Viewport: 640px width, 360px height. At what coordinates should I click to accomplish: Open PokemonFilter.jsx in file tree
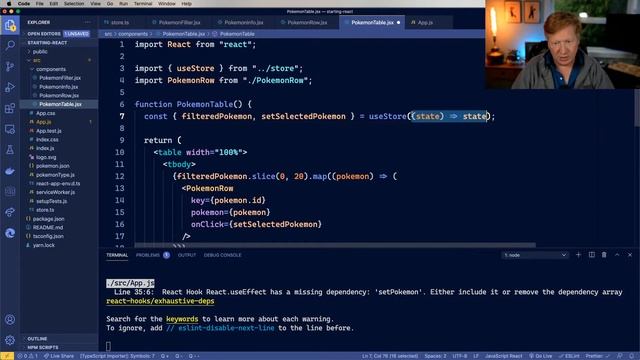pyautogui.click(x=60, y=78)
